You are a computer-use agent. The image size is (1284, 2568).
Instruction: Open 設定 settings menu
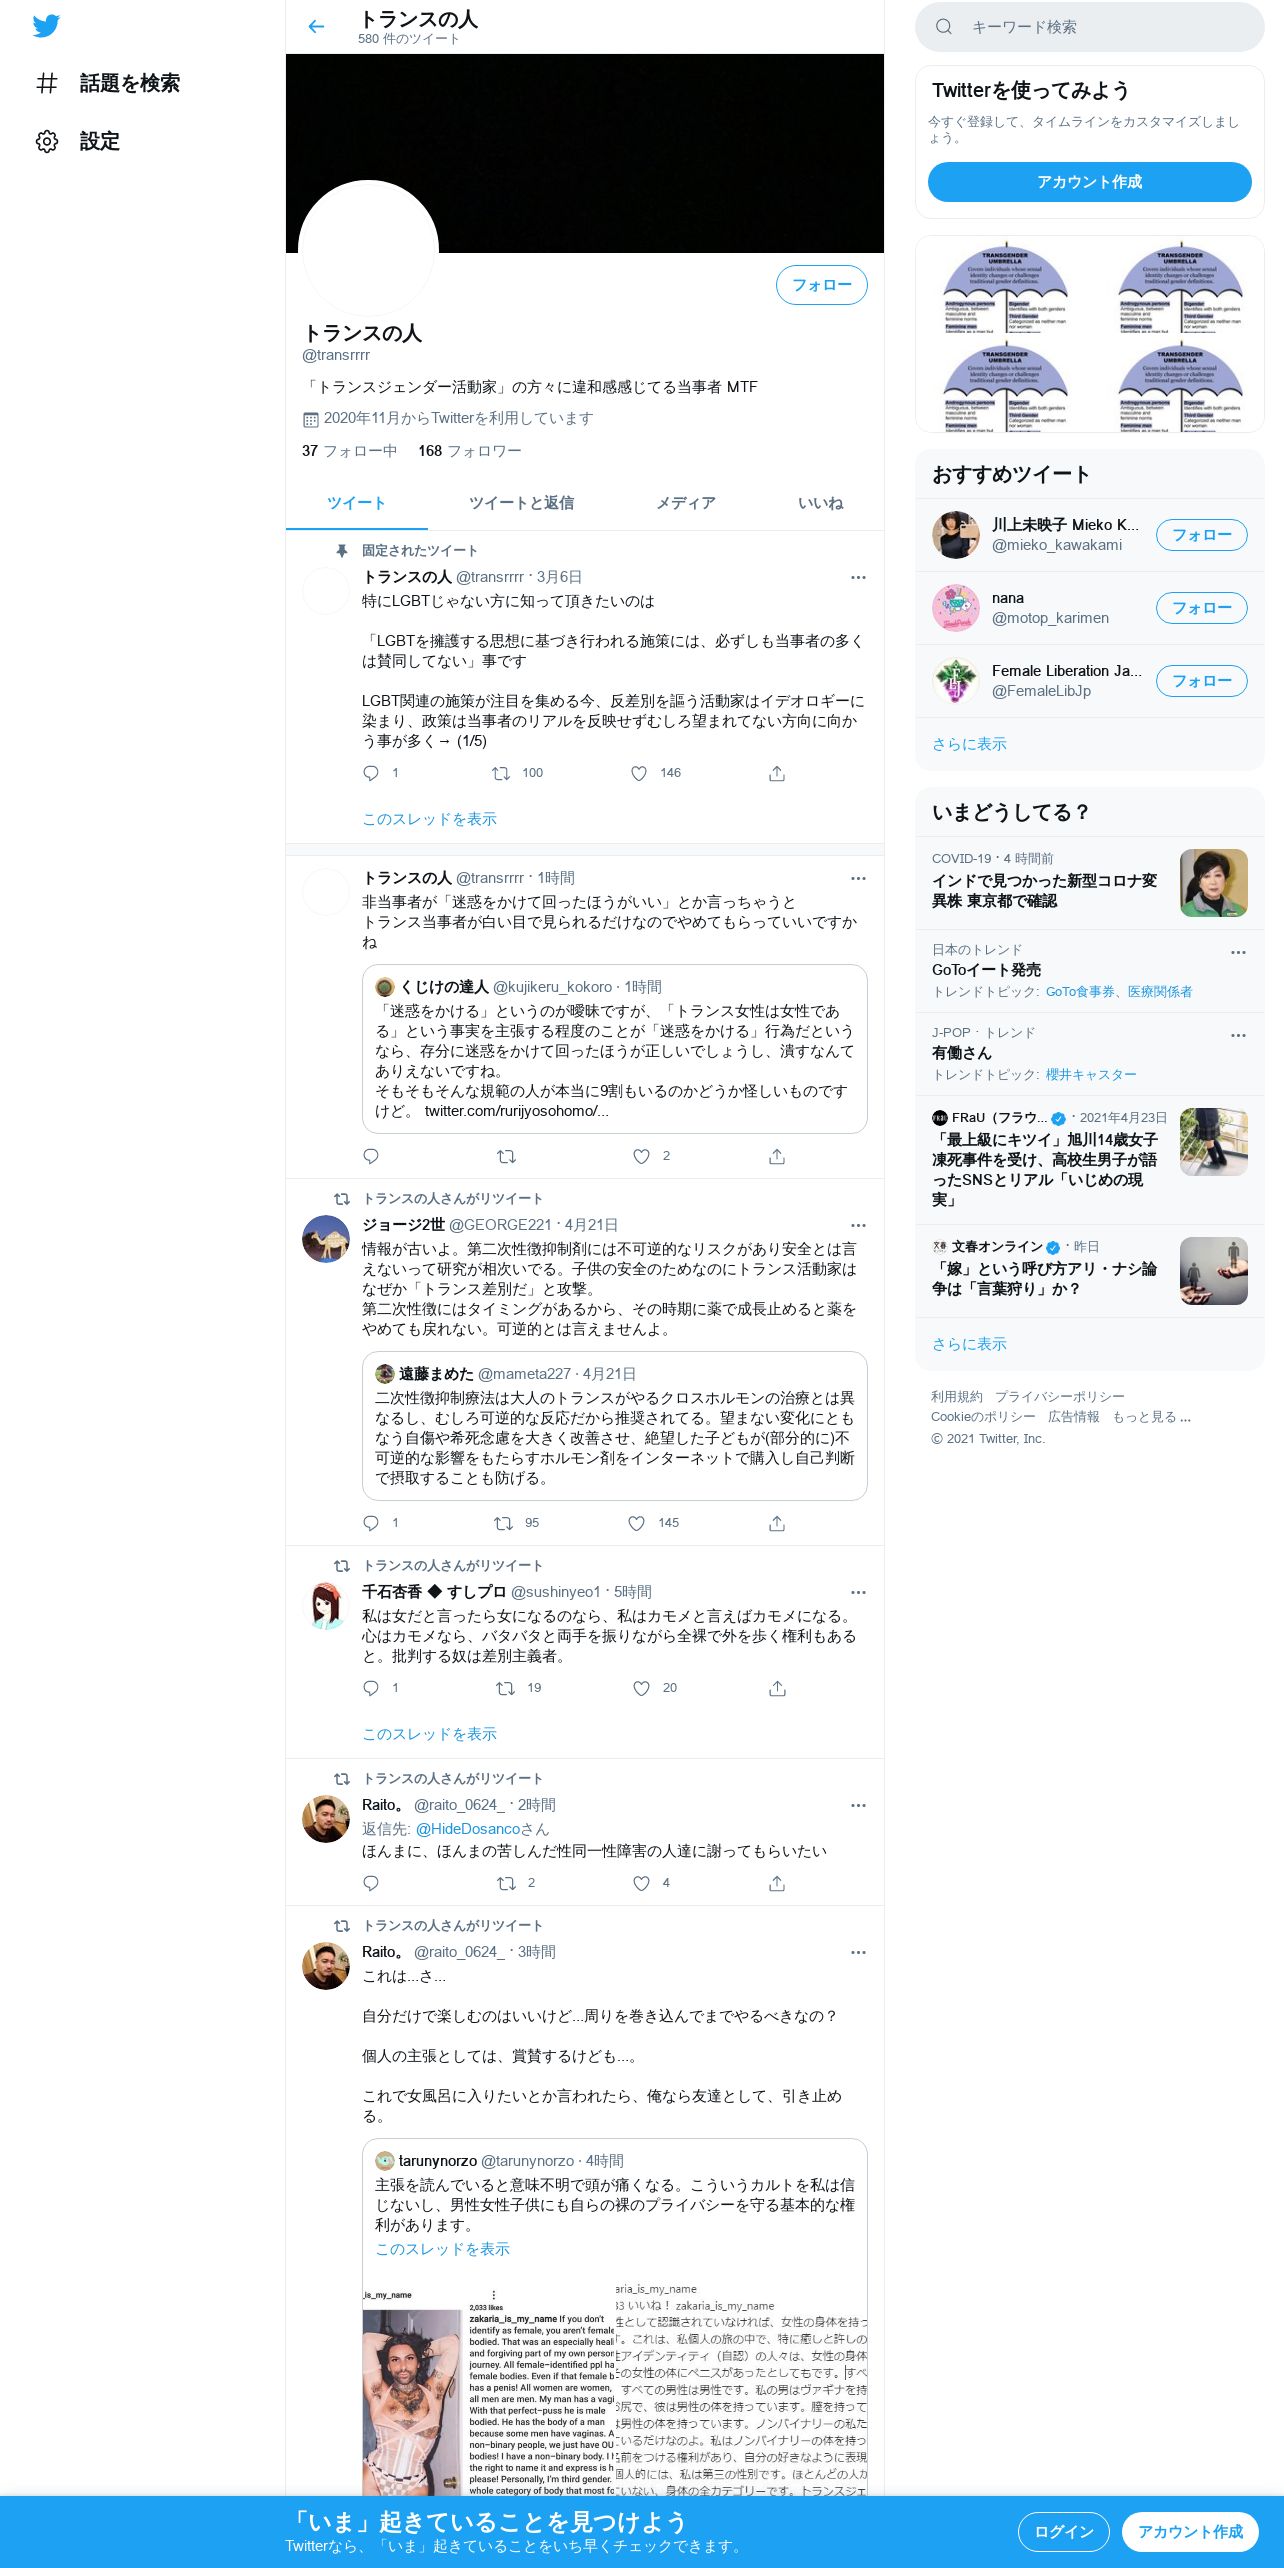[78, 141]
